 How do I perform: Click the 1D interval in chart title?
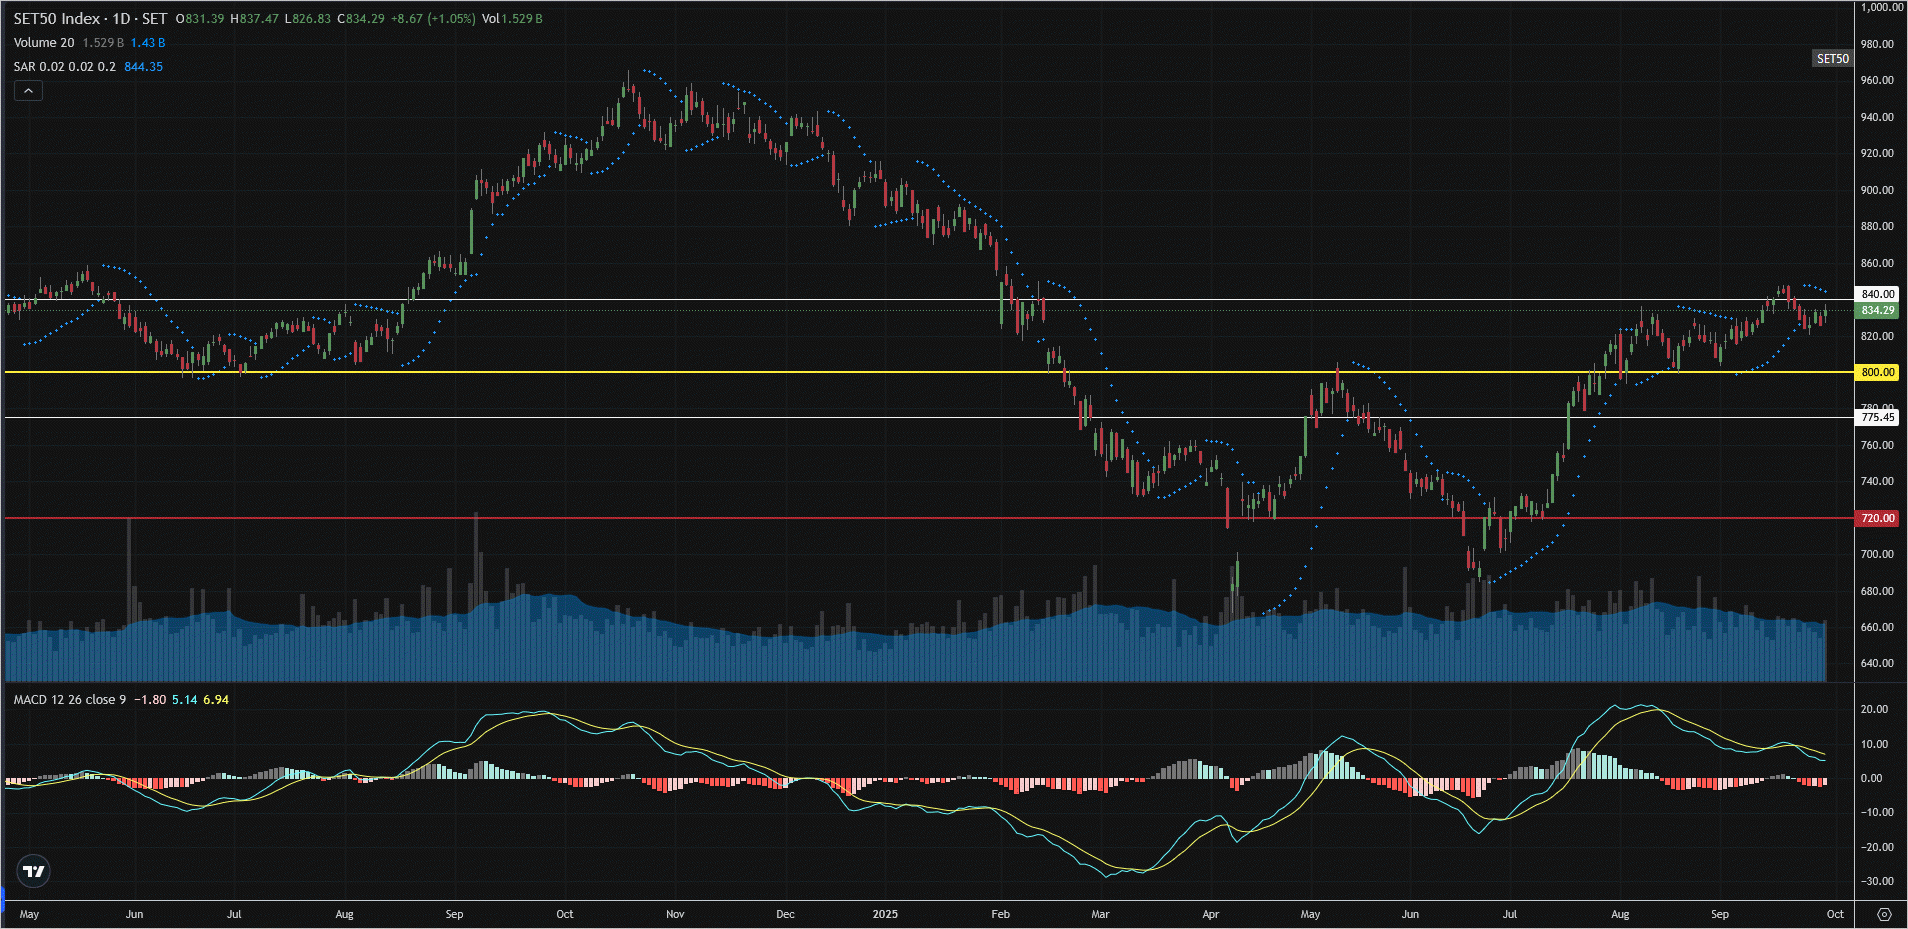tap(121, 19)
